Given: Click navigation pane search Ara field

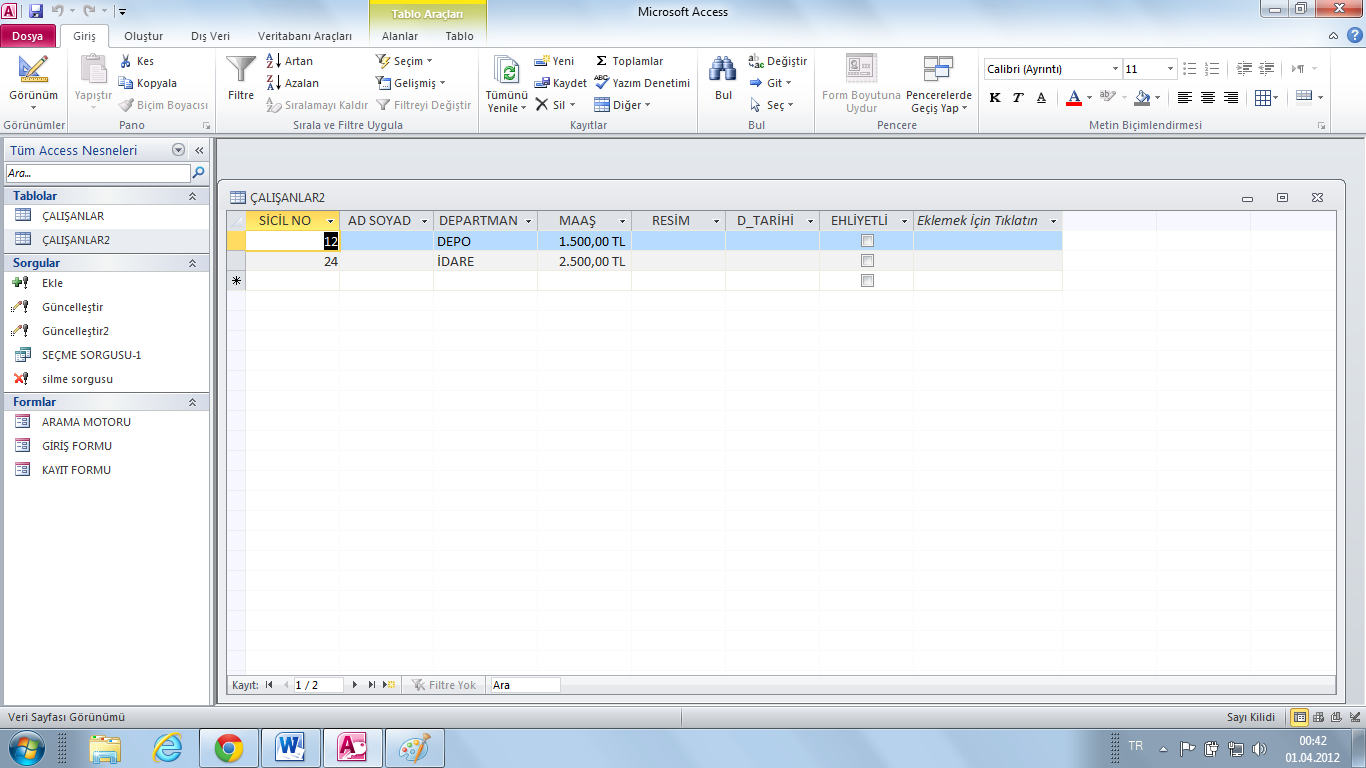Looking at the screenshot, I should [x=98, y=173].
